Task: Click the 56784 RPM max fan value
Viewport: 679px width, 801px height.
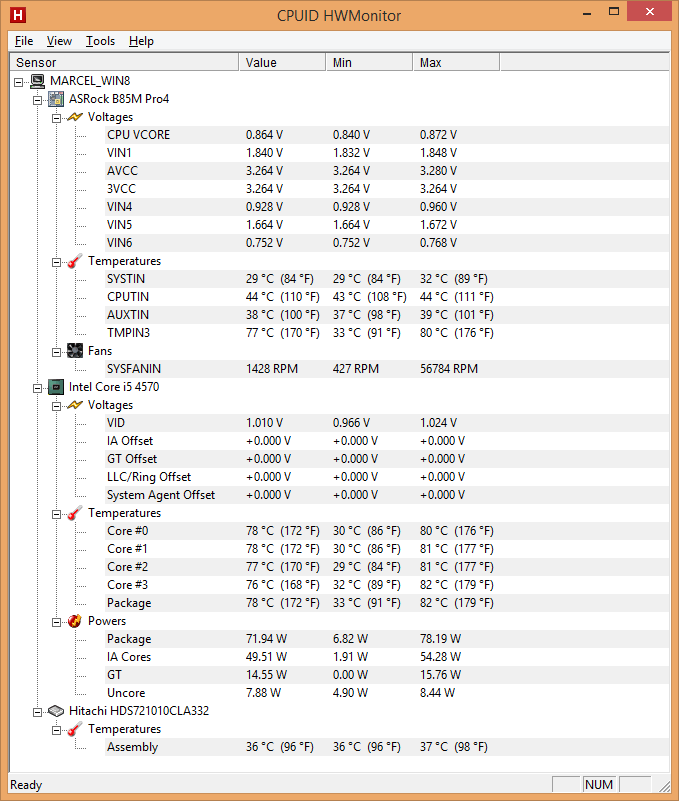Action: pos(449,369)
